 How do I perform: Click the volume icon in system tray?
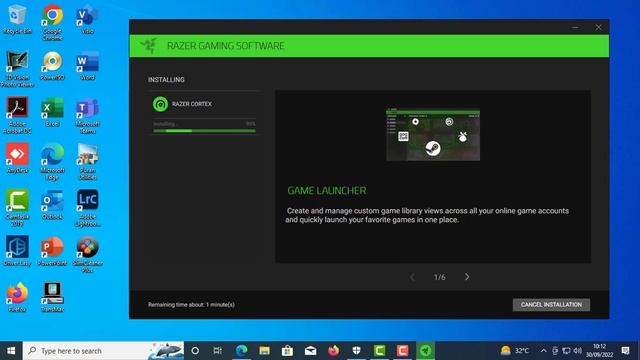click(x=578, y=351)
